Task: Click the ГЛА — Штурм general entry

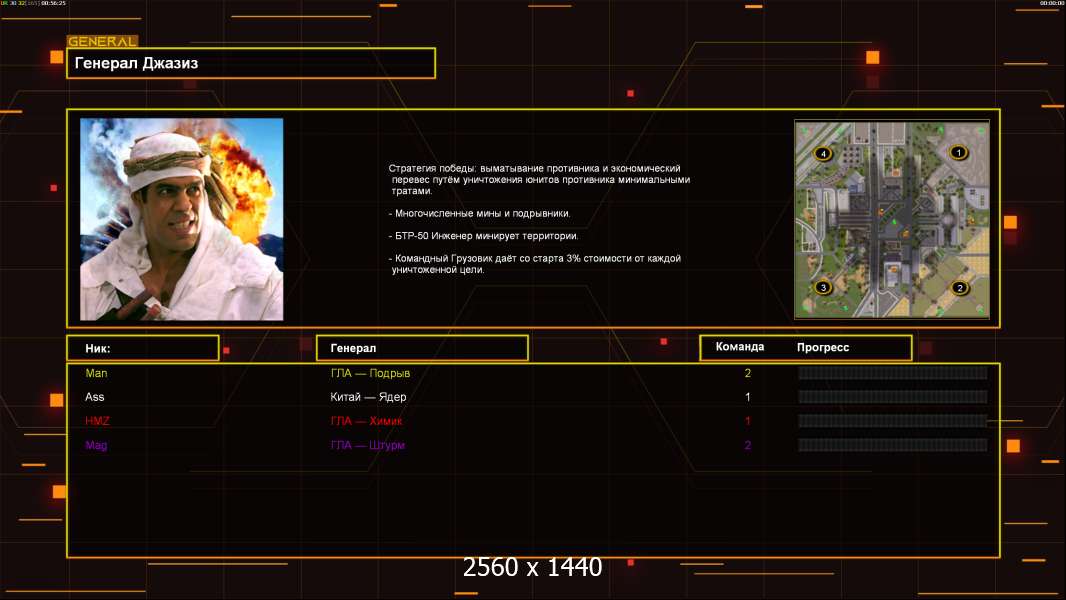Action: (367, 445)
